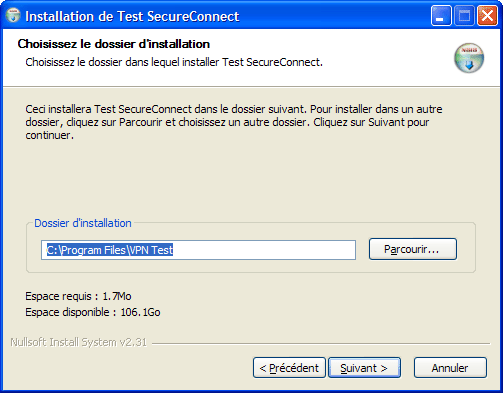The width and height of the screenshot is (503, 393).
Task: Click the subtitle below the header heading
Action: click(x=174, y=62)
